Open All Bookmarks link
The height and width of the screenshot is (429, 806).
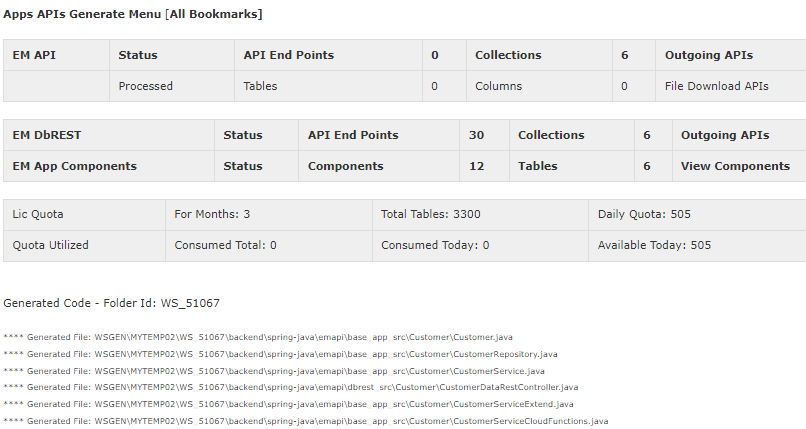click(214, 14)
